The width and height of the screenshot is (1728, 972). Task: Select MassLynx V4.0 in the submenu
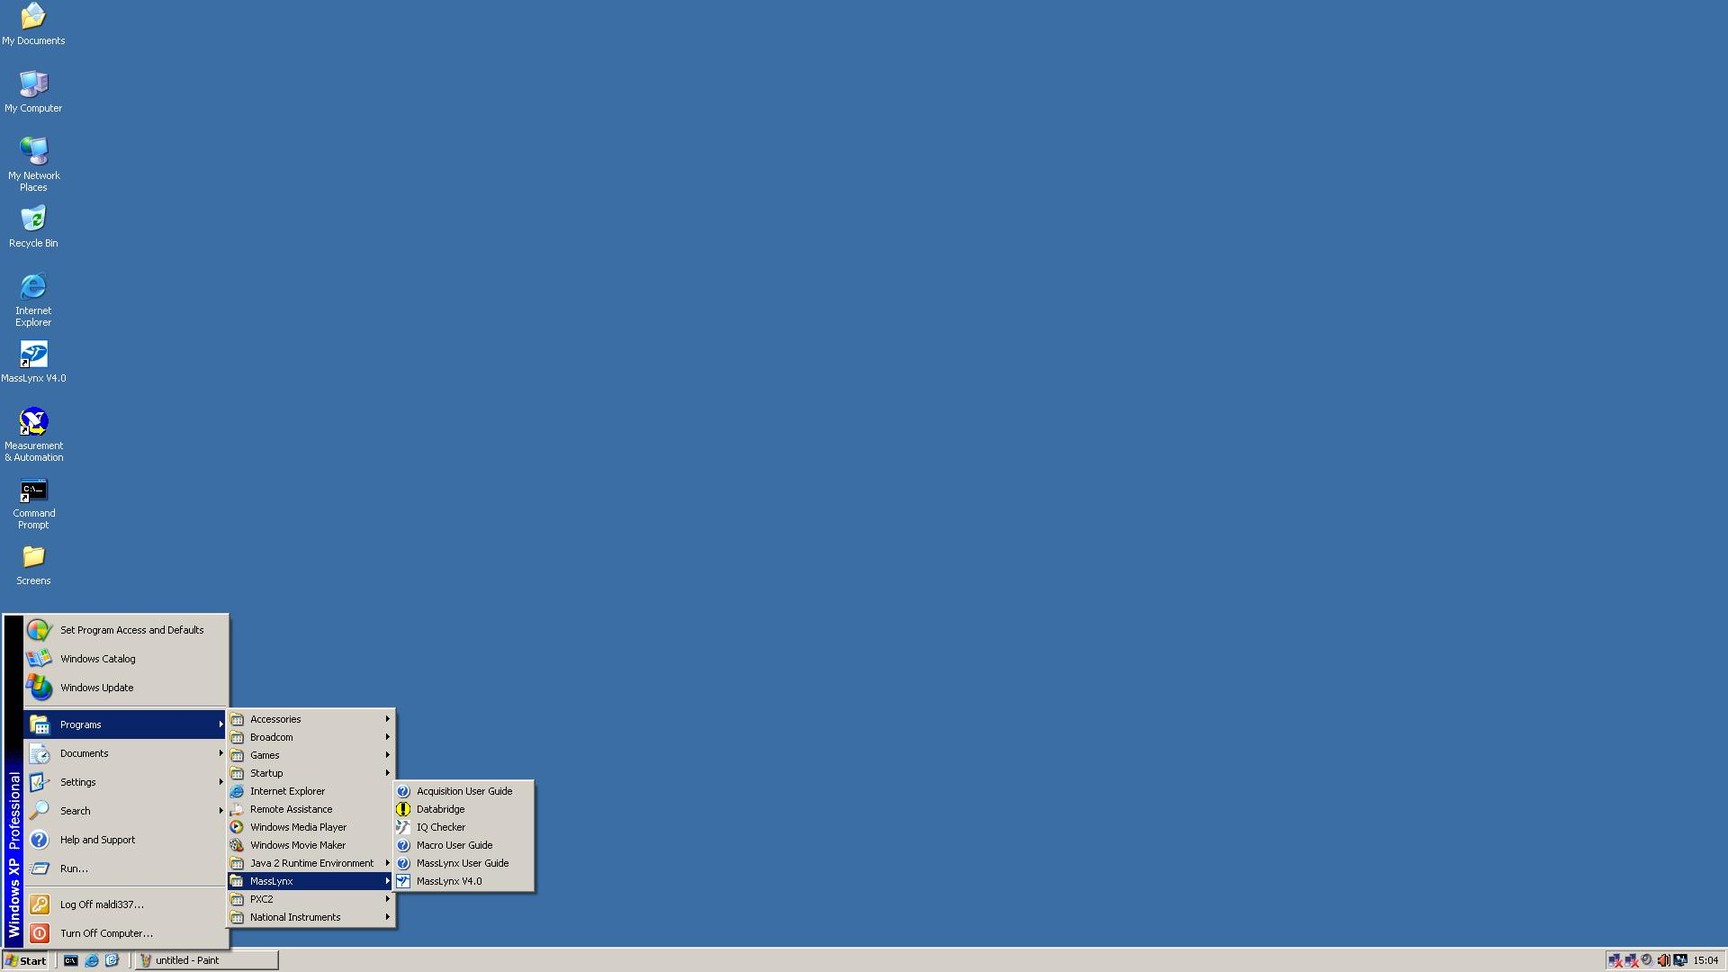click(448, 881)
